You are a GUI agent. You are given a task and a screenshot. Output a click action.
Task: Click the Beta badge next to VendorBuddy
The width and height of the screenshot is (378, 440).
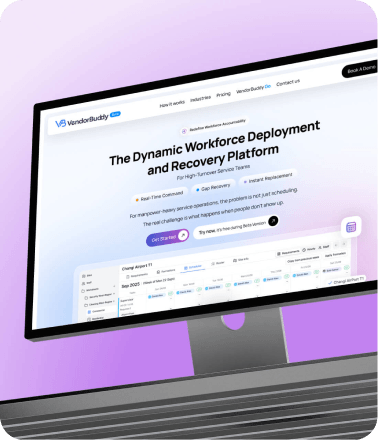click(115, 114)
